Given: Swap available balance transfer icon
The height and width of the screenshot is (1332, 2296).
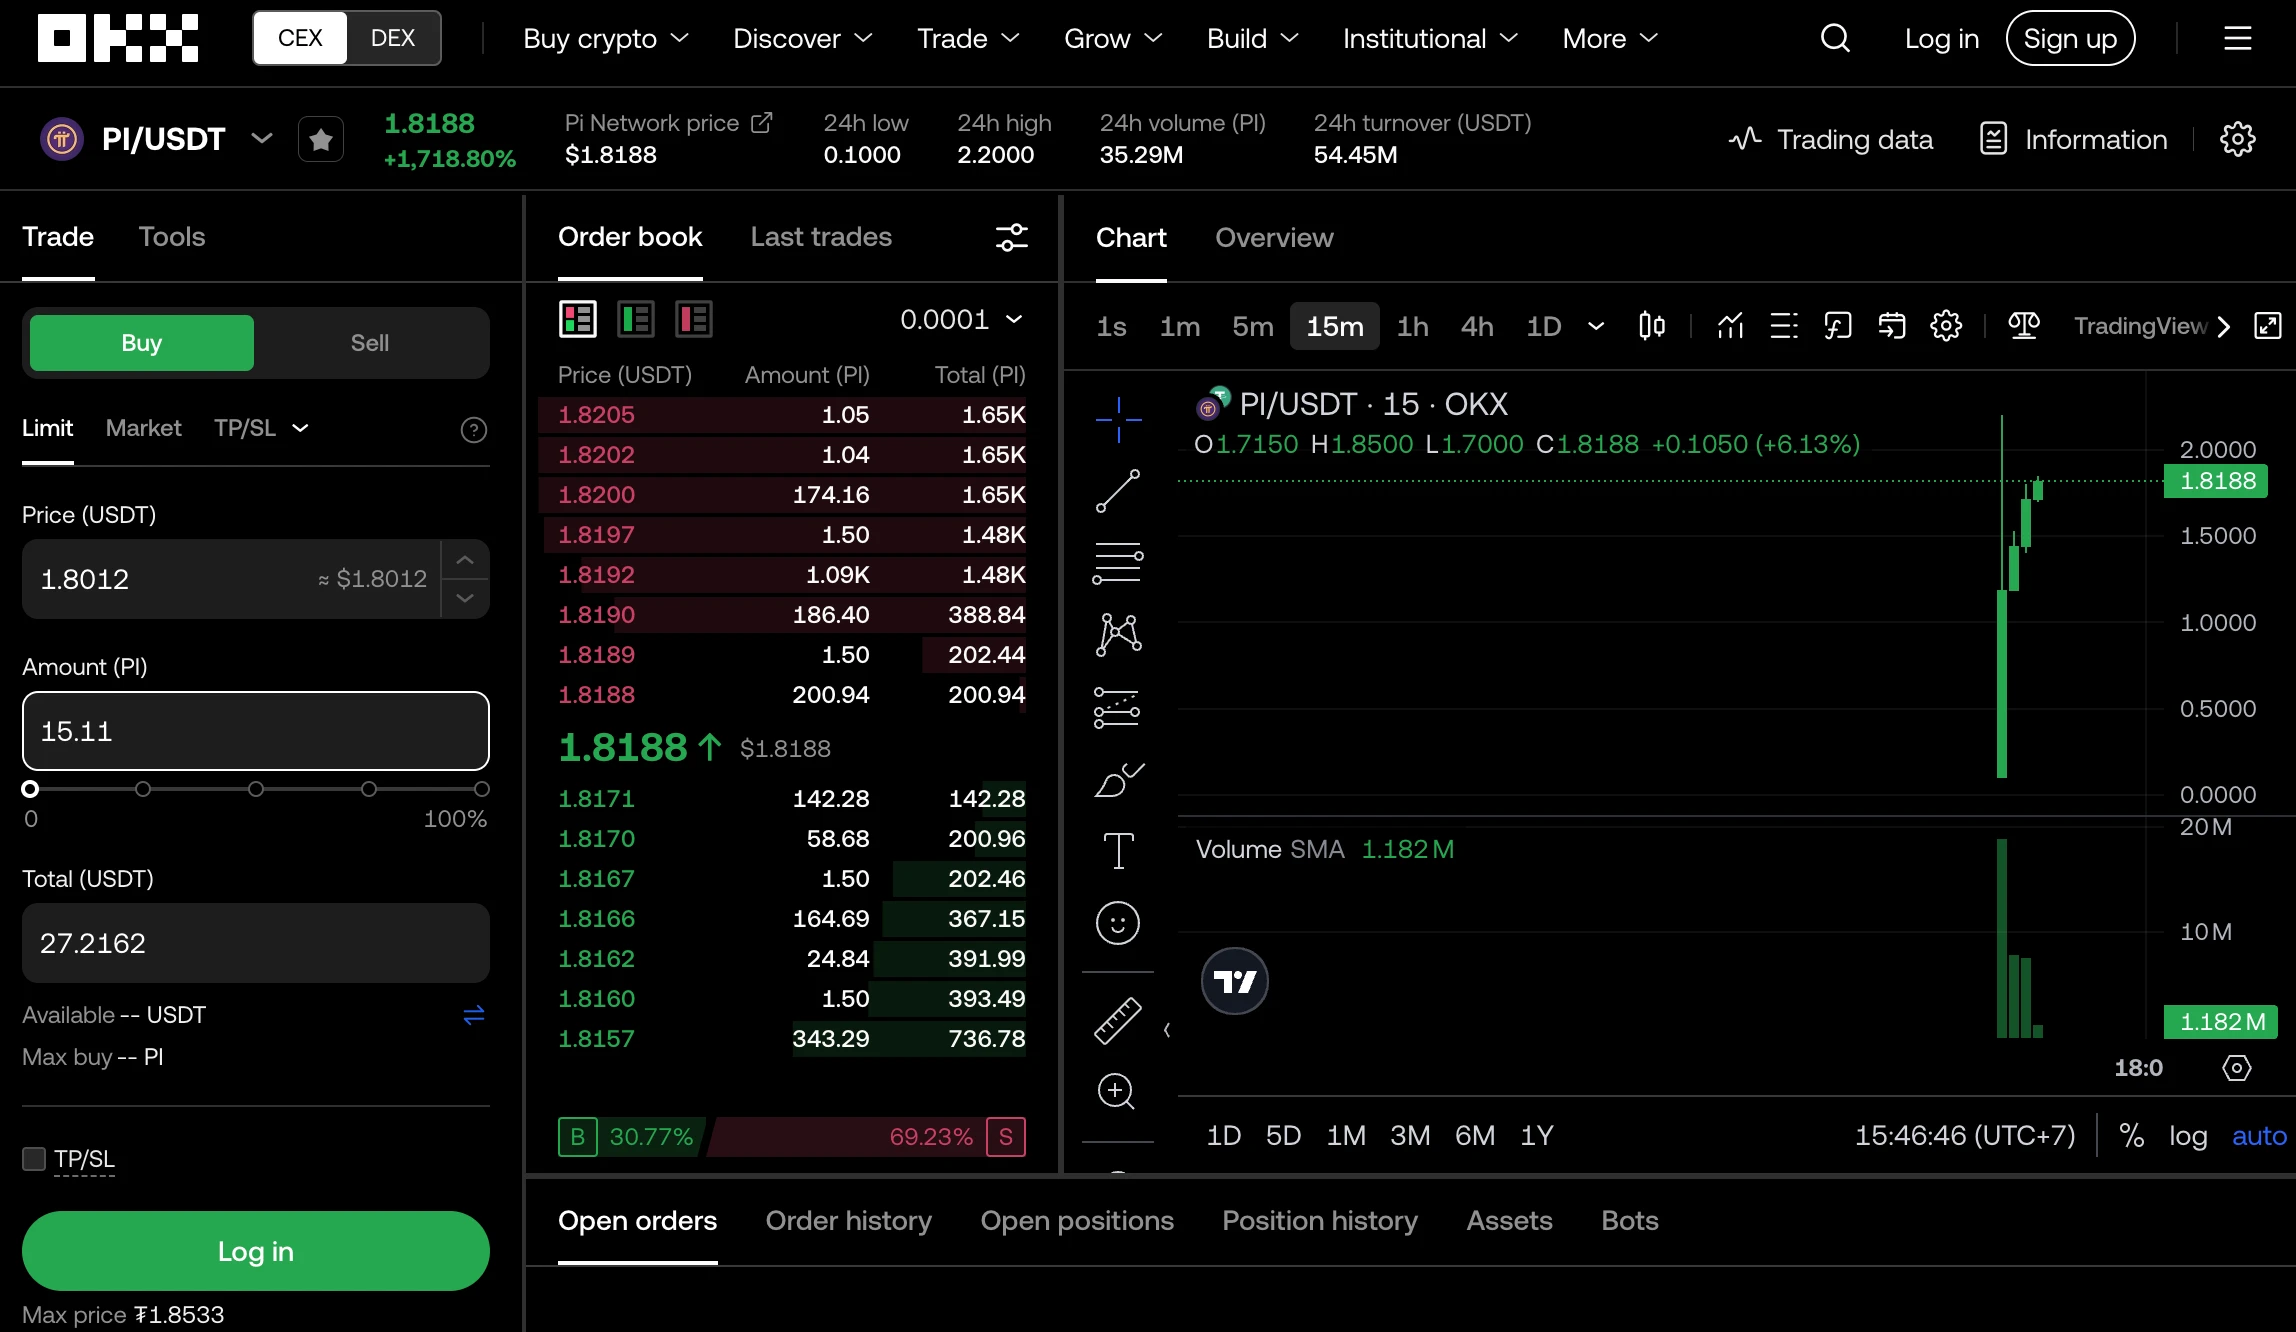Looking at the screenshot, I should click(x=474, y=1015).
